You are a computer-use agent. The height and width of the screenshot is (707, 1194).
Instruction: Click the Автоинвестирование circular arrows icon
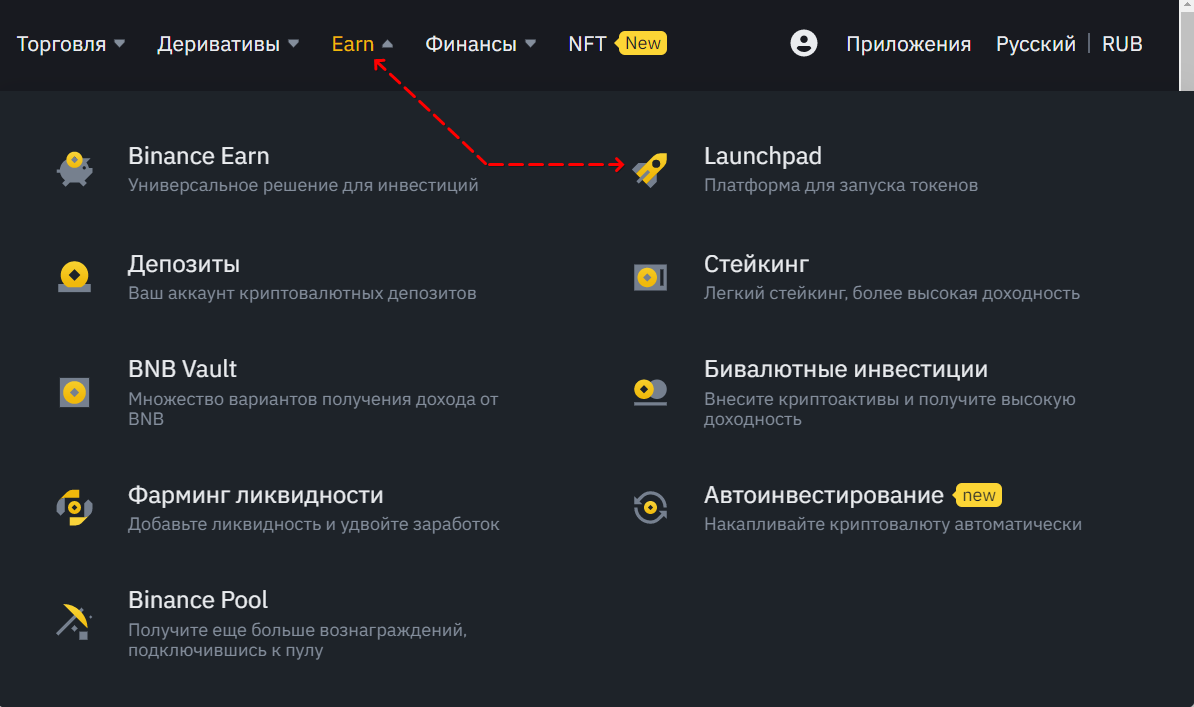point(650,507)
